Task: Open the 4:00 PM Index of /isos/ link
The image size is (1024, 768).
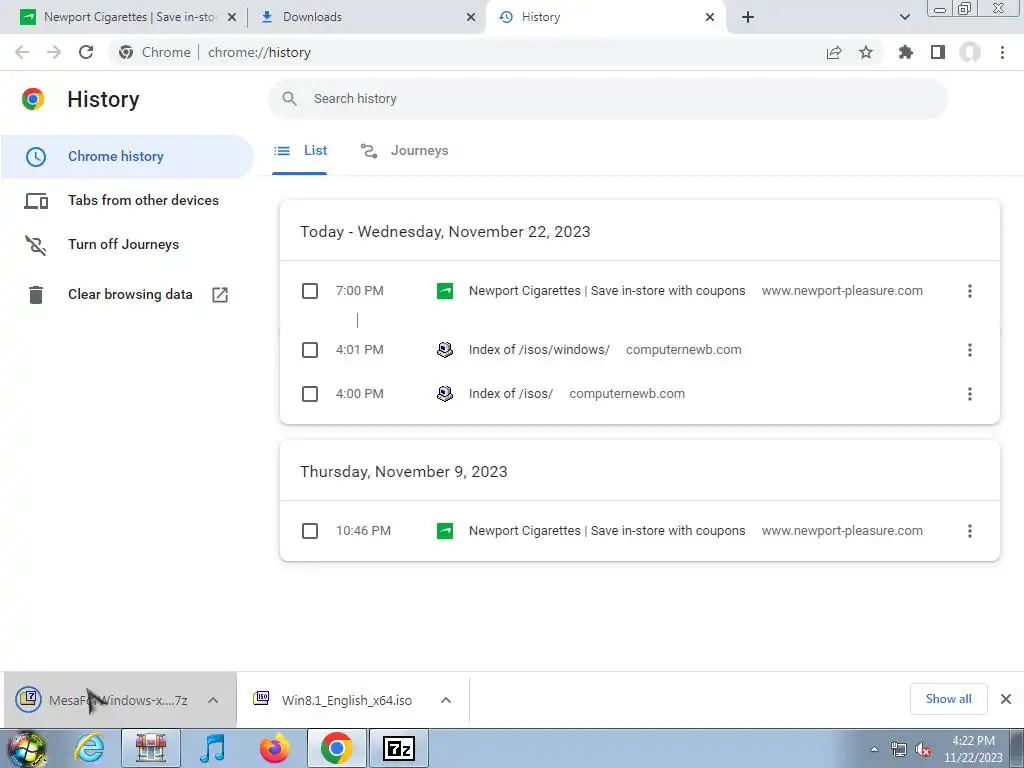Action: (x=511, y=394)
